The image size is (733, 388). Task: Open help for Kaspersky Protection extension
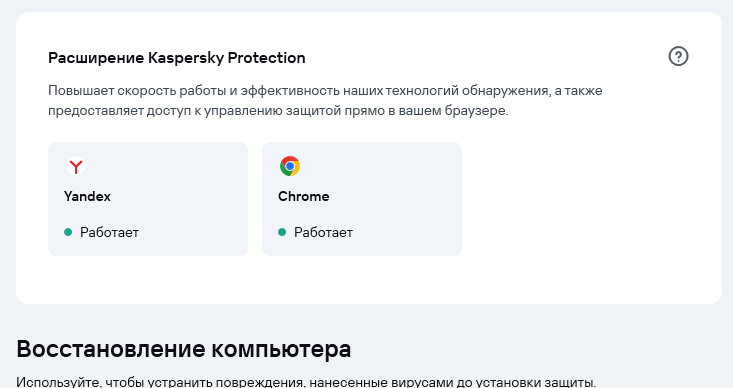[x=678, y=57]
